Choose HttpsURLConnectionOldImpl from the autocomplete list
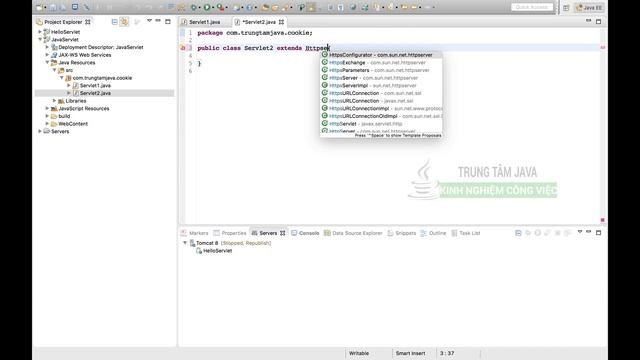 [381, 116]
